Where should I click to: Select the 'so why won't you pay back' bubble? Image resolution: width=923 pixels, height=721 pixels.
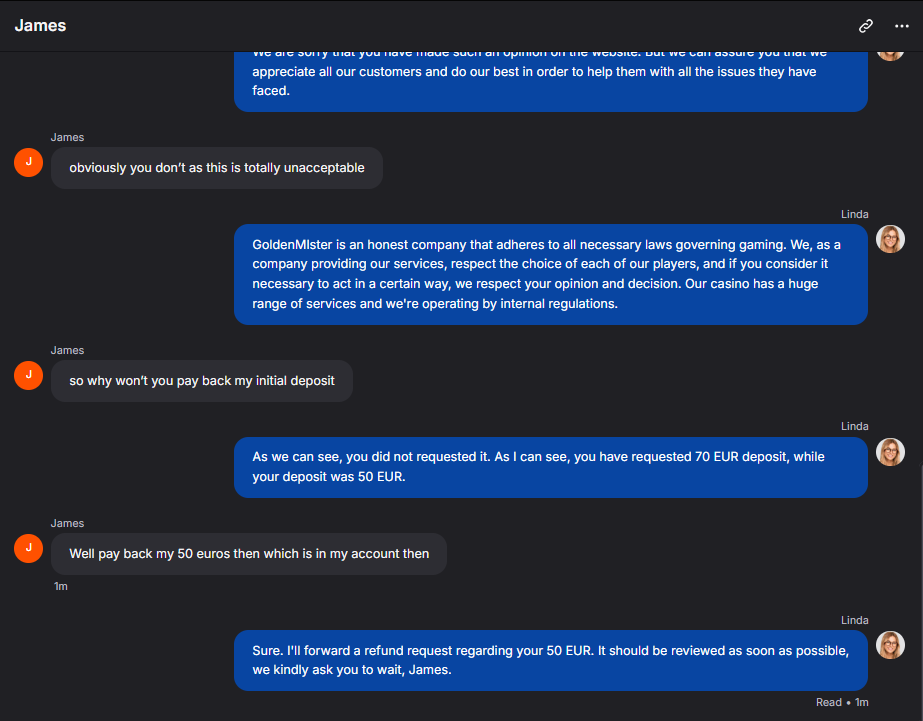(202, 381)
